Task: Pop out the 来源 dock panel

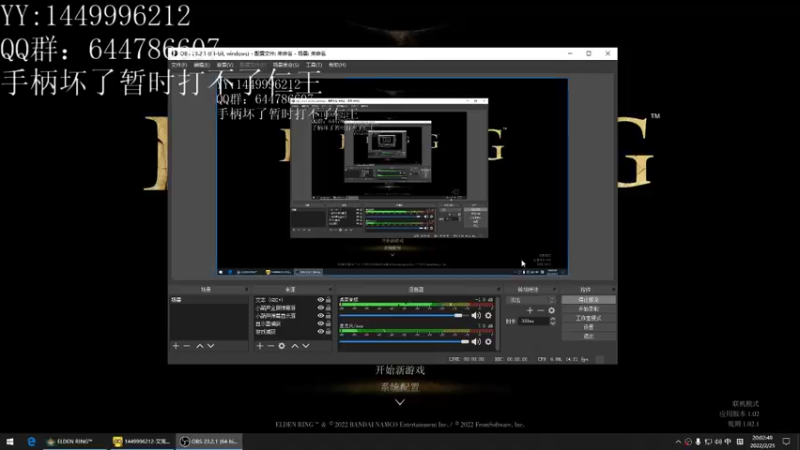Action: pos(330,289)
